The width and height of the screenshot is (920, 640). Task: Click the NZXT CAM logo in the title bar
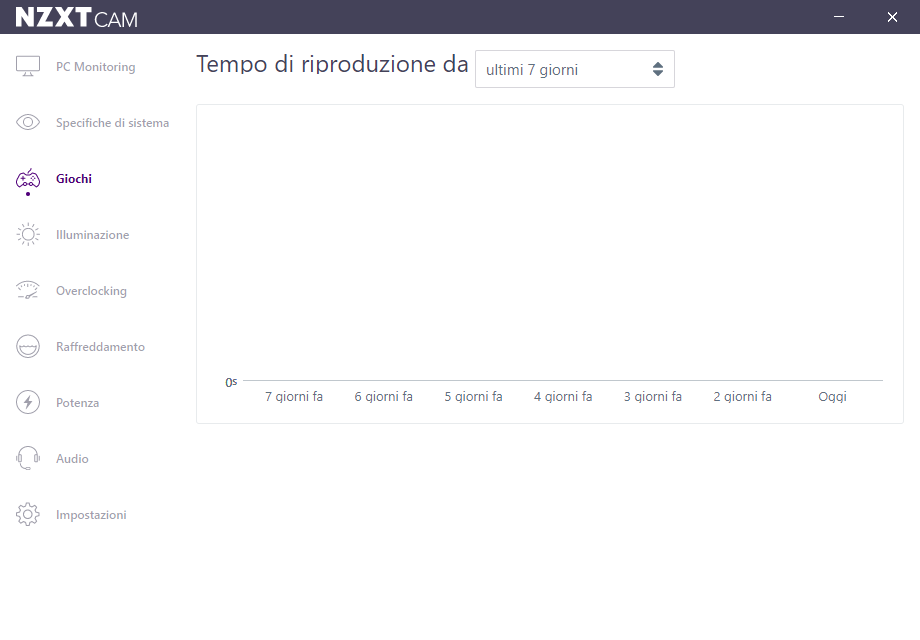[x=76, y=17]
